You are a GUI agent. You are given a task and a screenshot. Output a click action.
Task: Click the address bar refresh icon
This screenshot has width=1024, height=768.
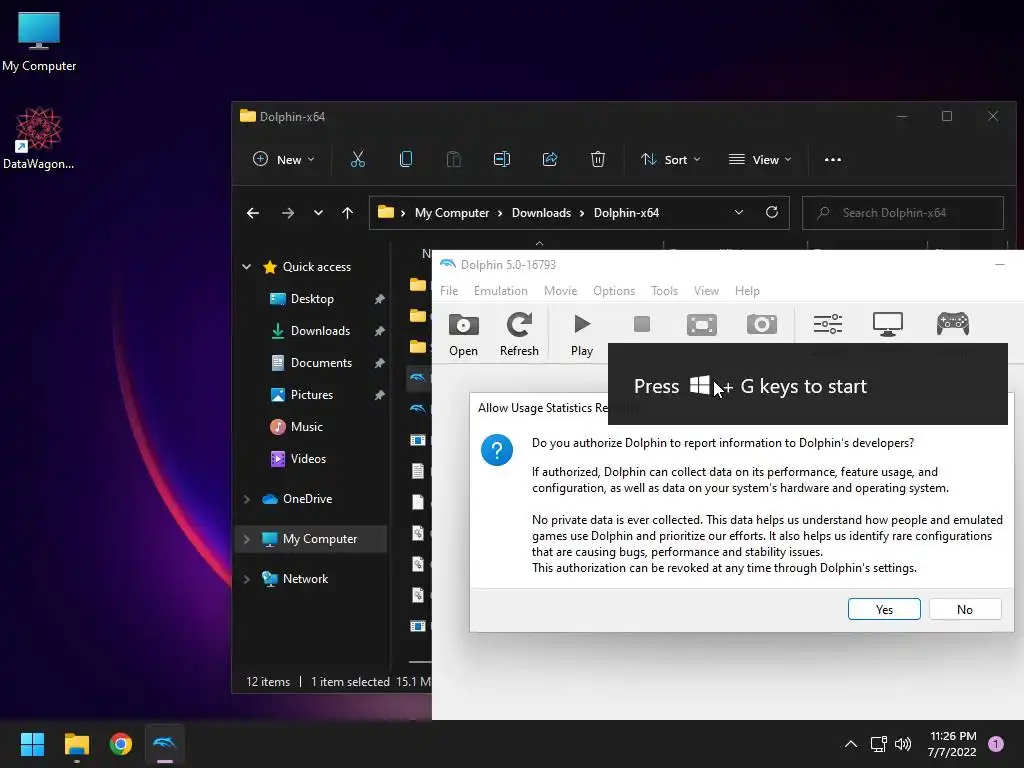coord(771,212)
